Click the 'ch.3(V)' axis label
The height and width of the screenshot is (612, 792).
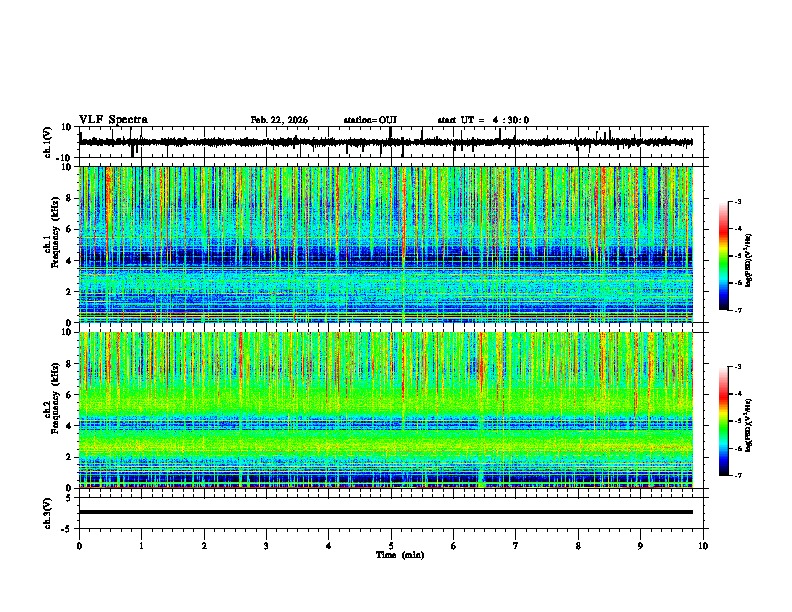[x=48, y=513]
